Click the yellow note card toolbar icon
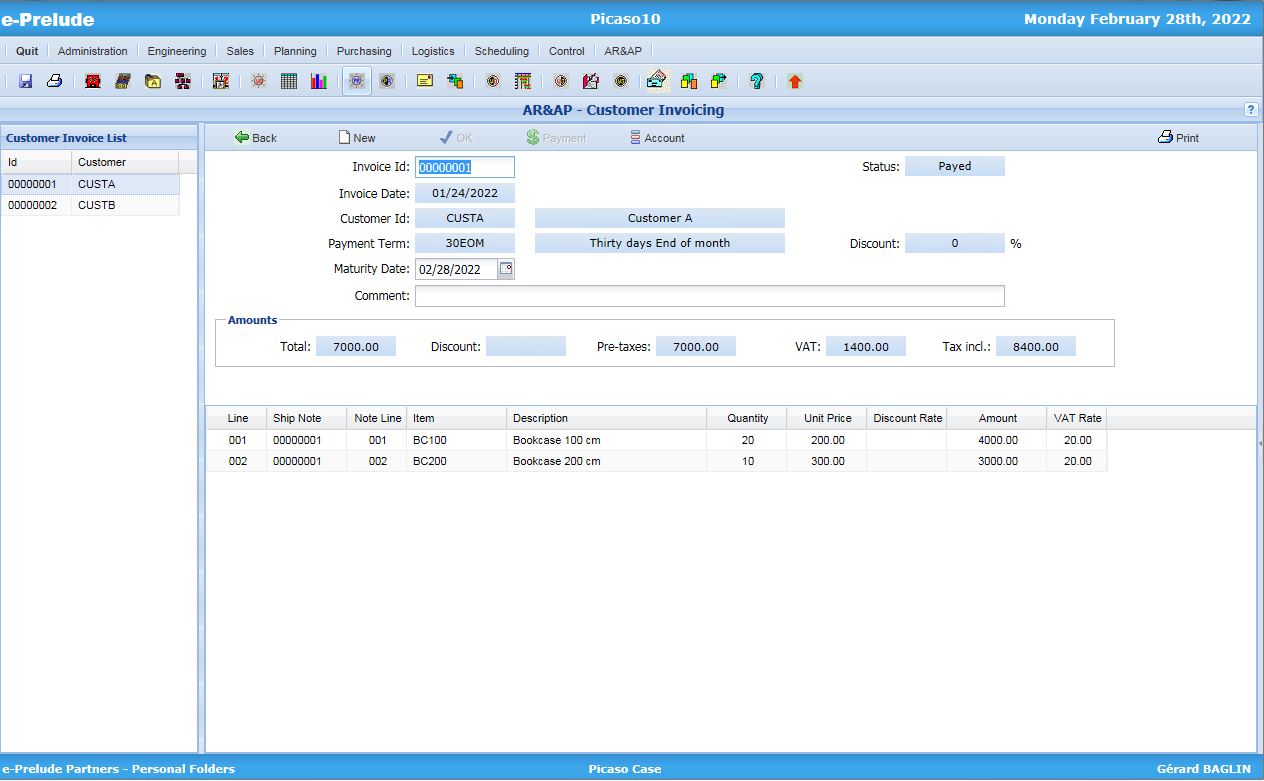 (425, 82)
